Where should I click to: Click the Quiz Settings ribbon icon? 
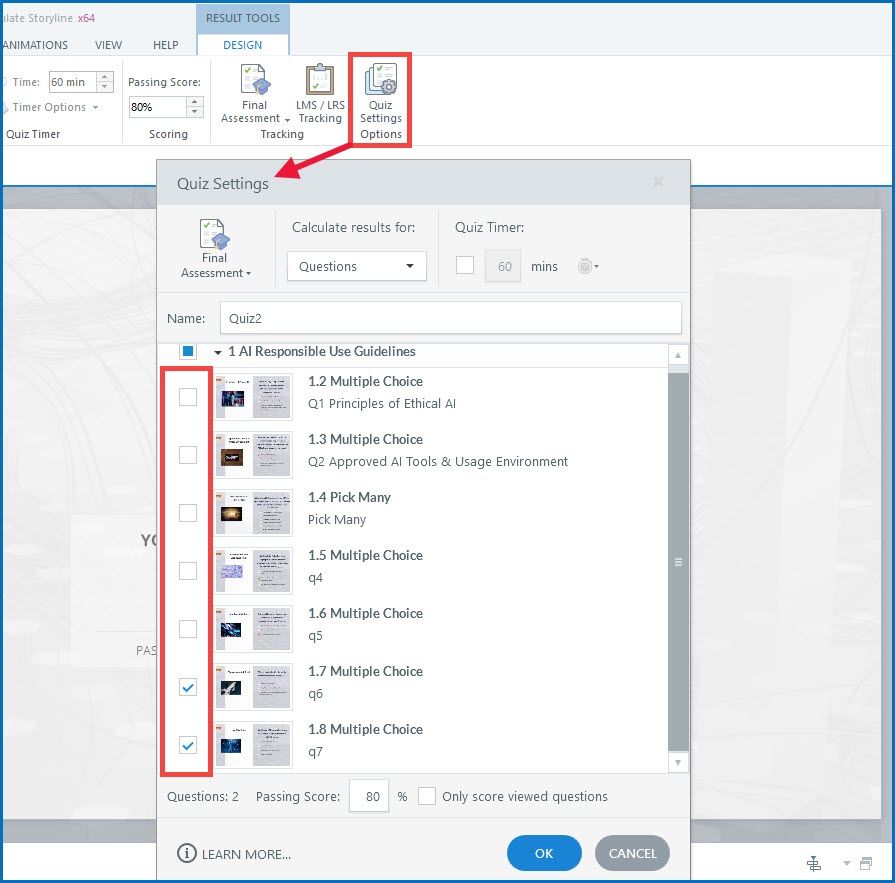[x=381, y=82]
